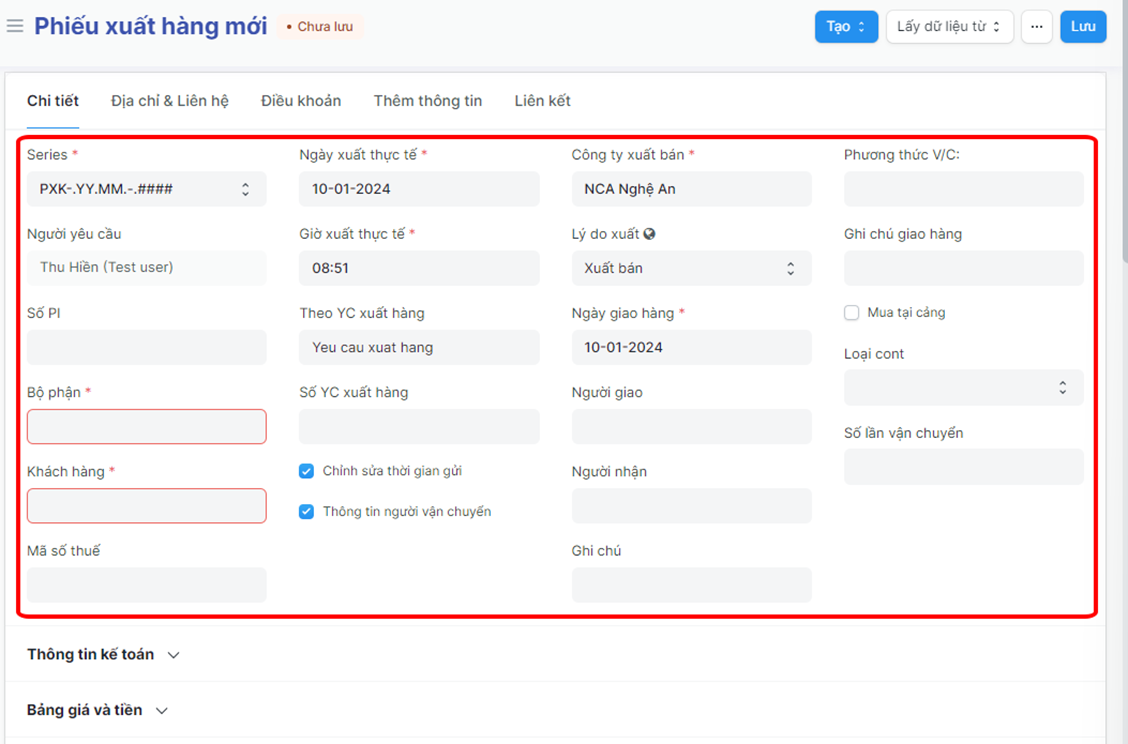Open the Điều khoản tab
This screenshot has height=744, width=1128.
tap(301, 101)
